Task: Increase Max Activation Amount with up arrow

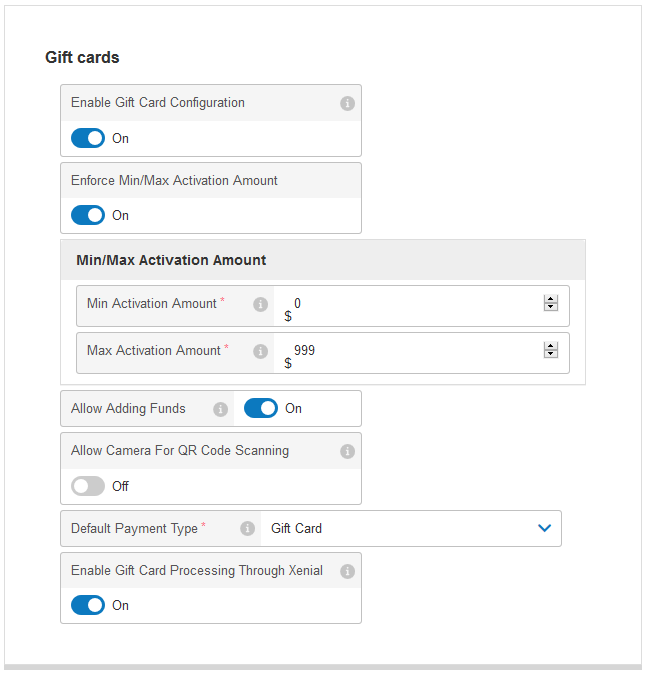Action: click(550, 346)
